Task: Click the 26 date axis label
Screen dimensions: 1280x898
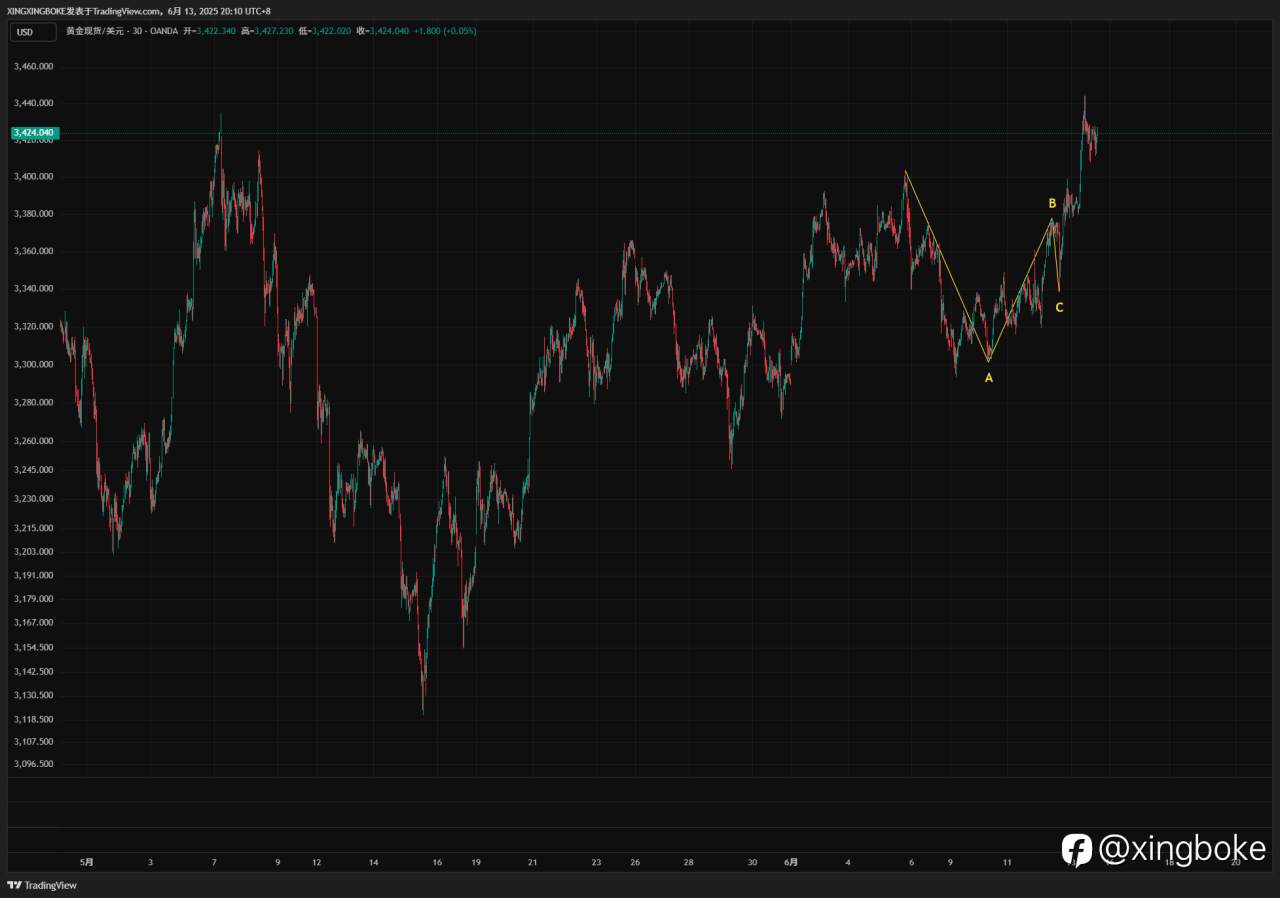Action: (635, 862)
